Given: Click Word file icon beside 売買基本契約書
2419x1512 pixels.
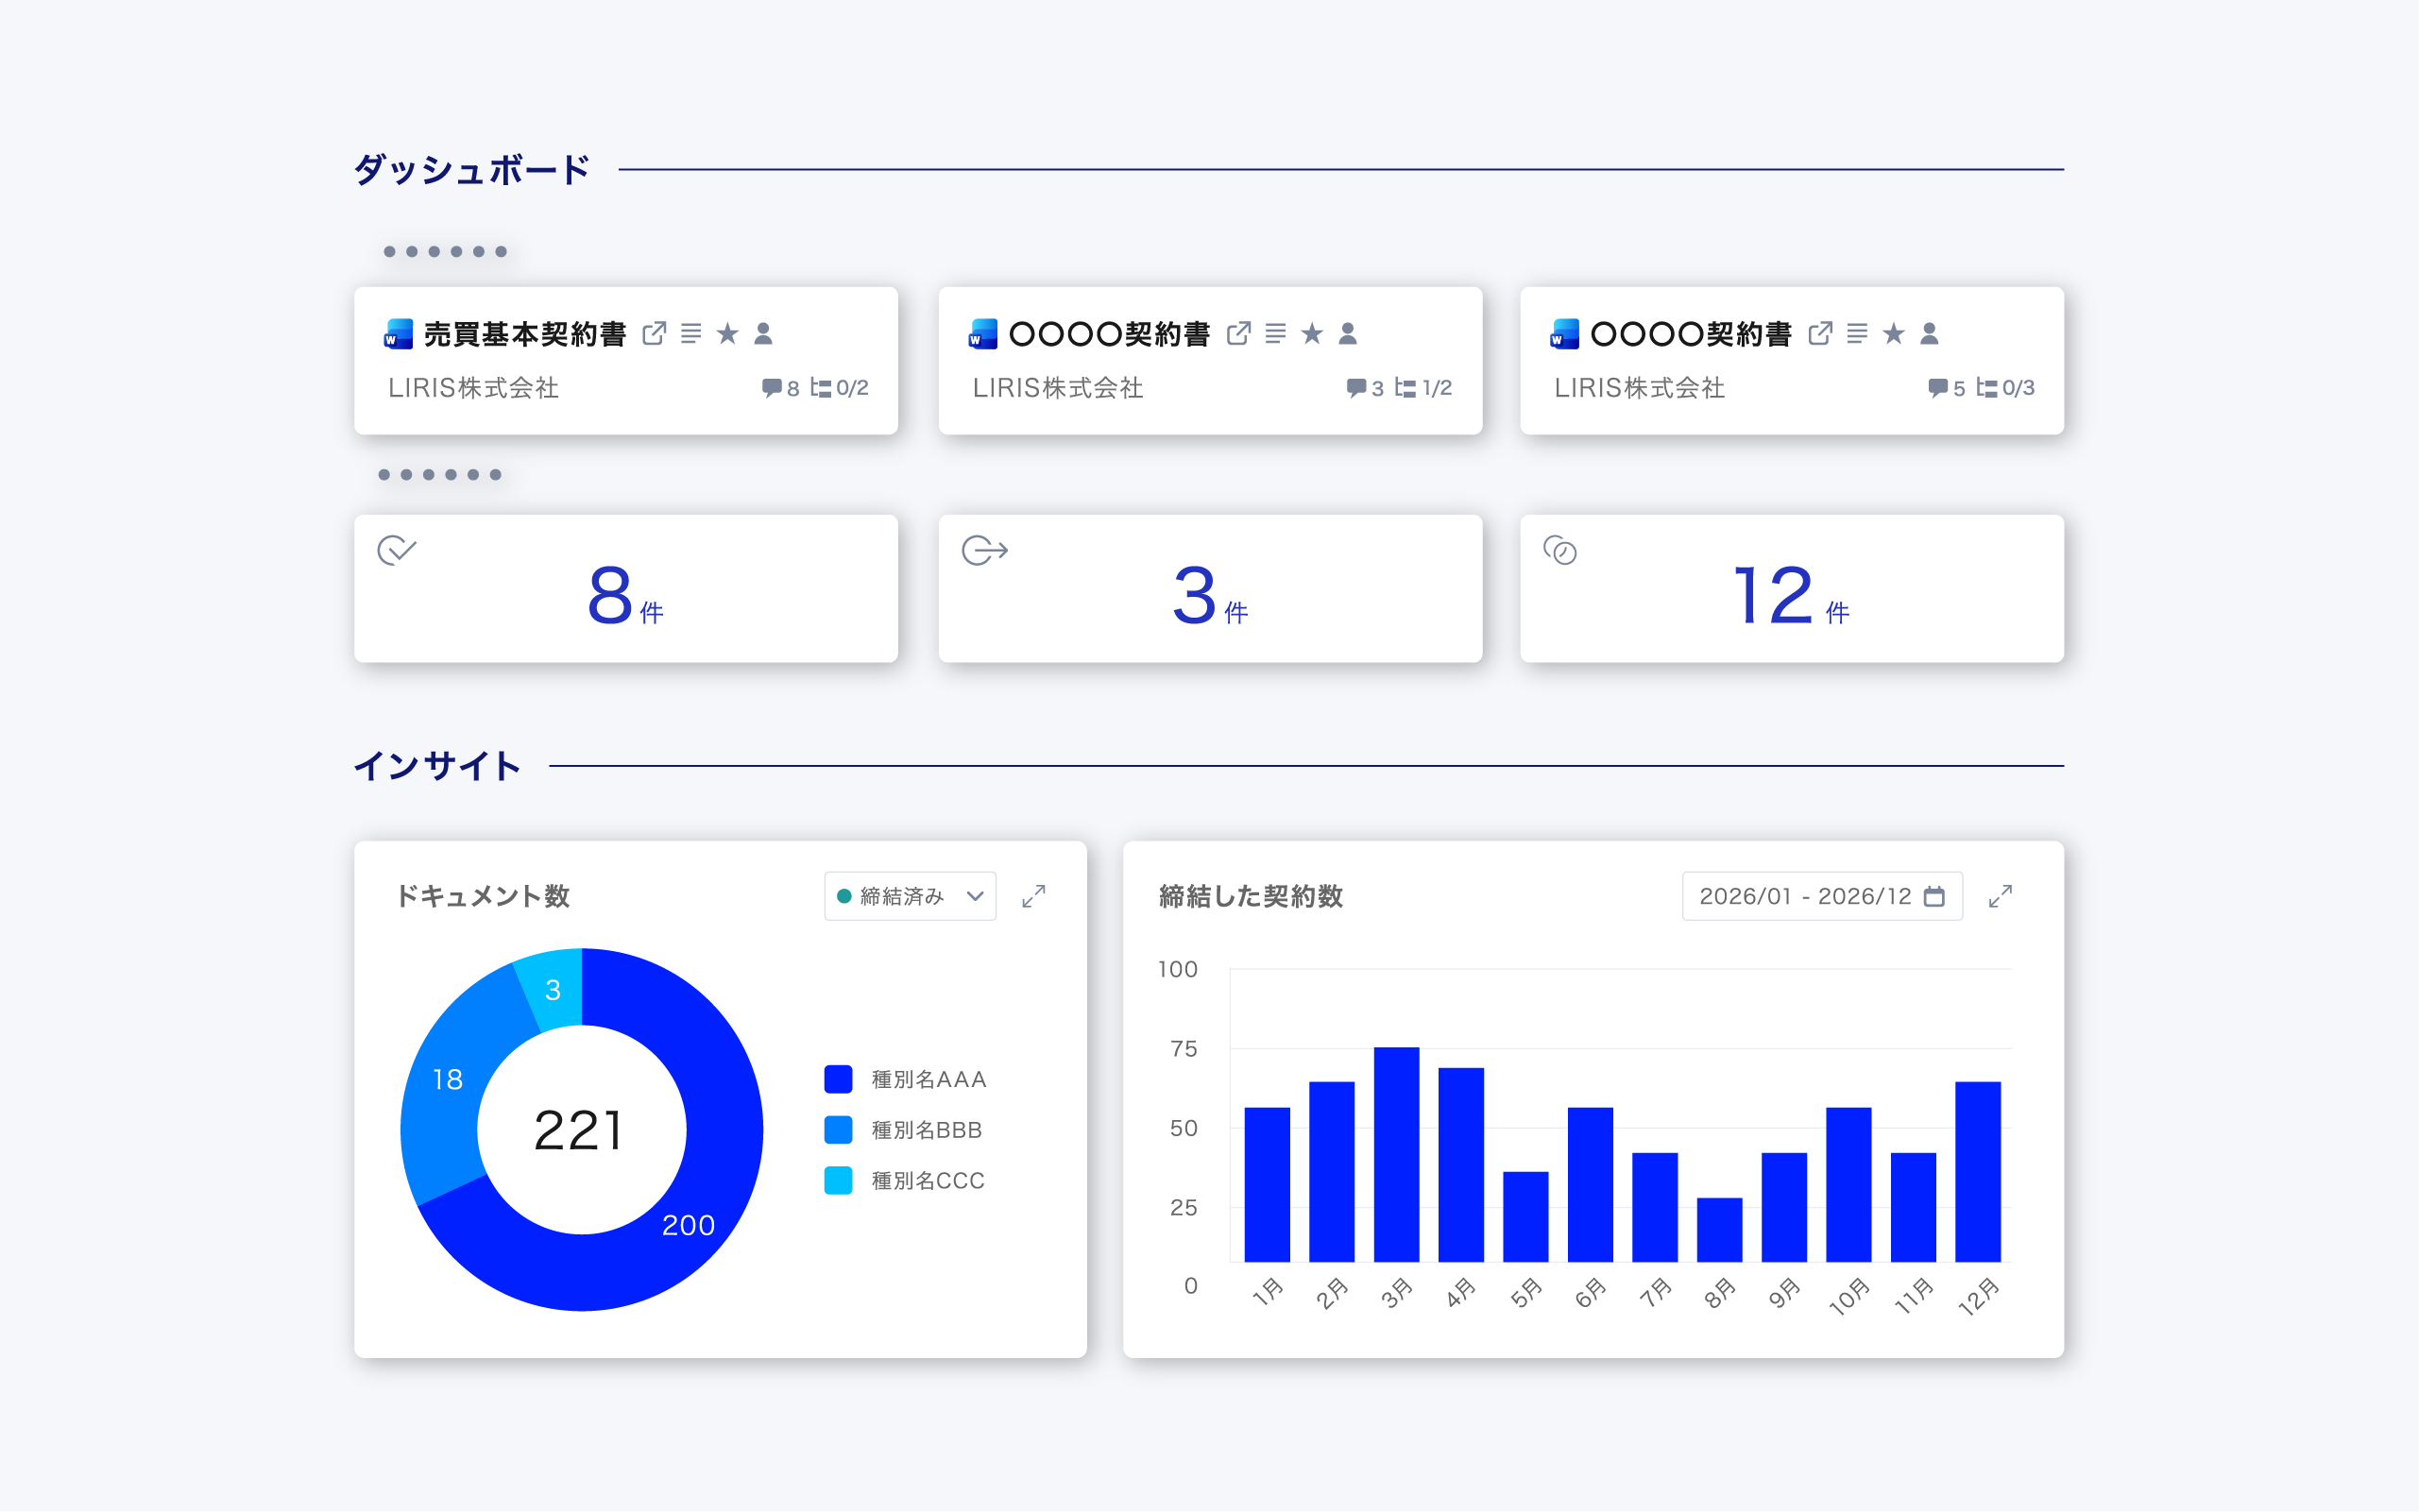Looking at the screenshot, I should (x=398, y=333).
